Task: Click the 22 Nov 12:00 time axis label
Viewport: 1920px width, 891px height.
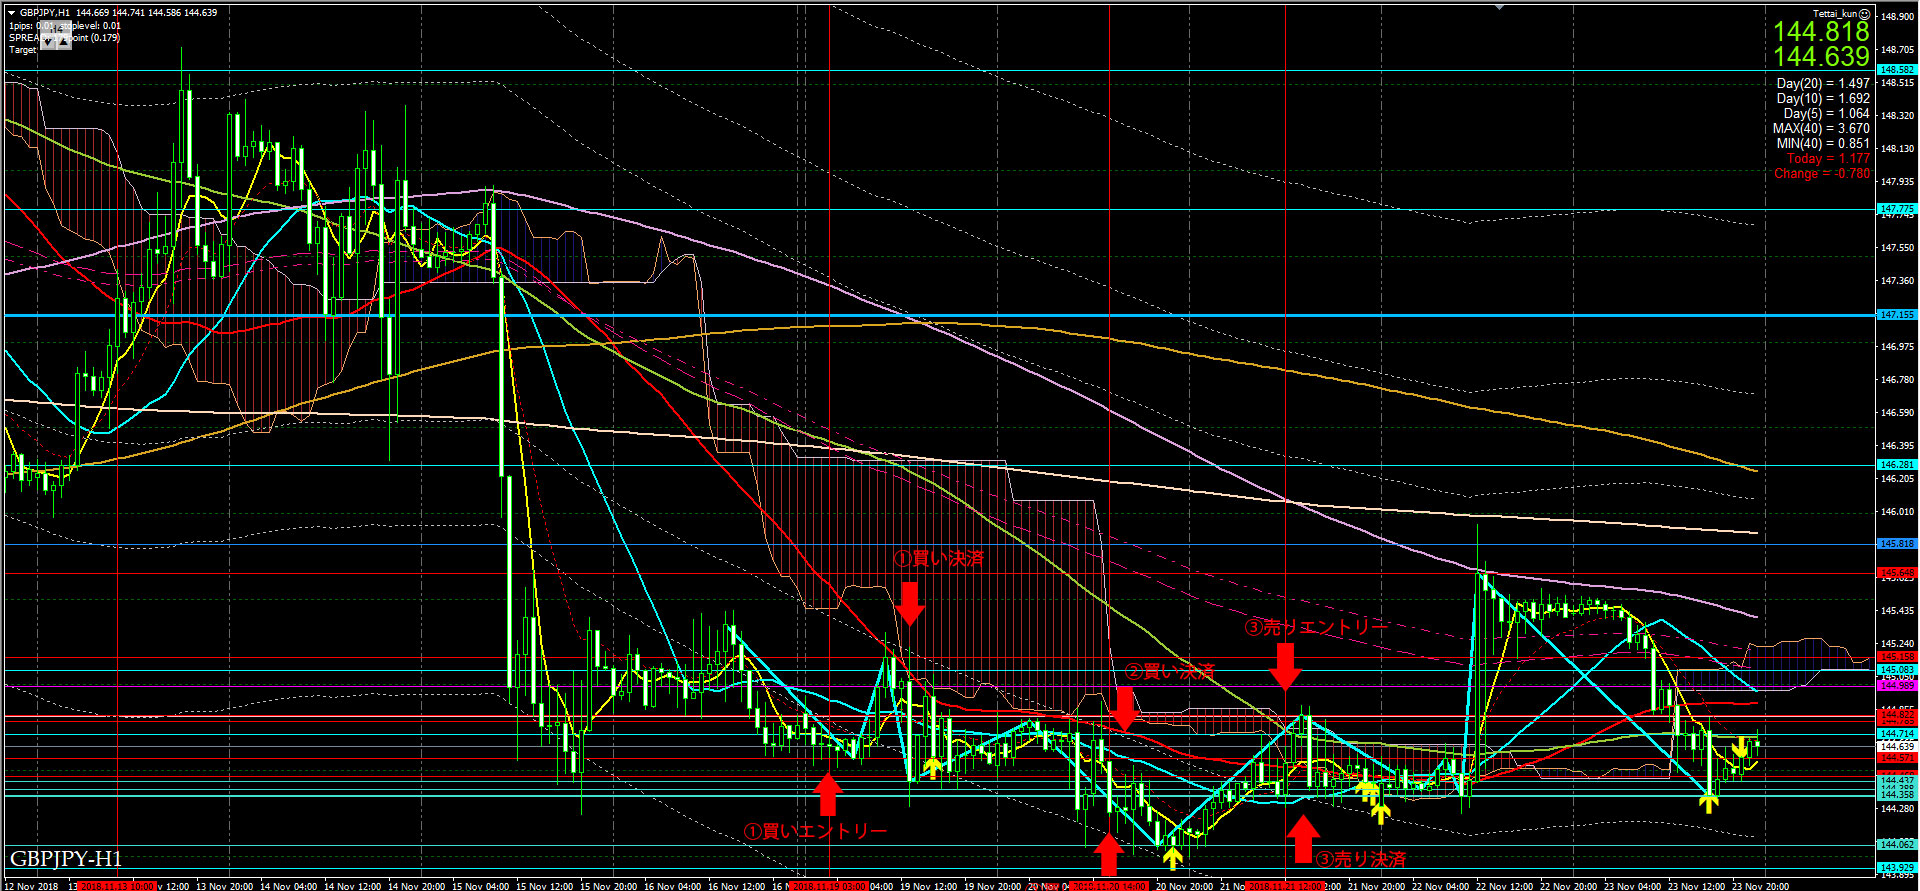Action: pyautogui.click(x=1504, y=886)
